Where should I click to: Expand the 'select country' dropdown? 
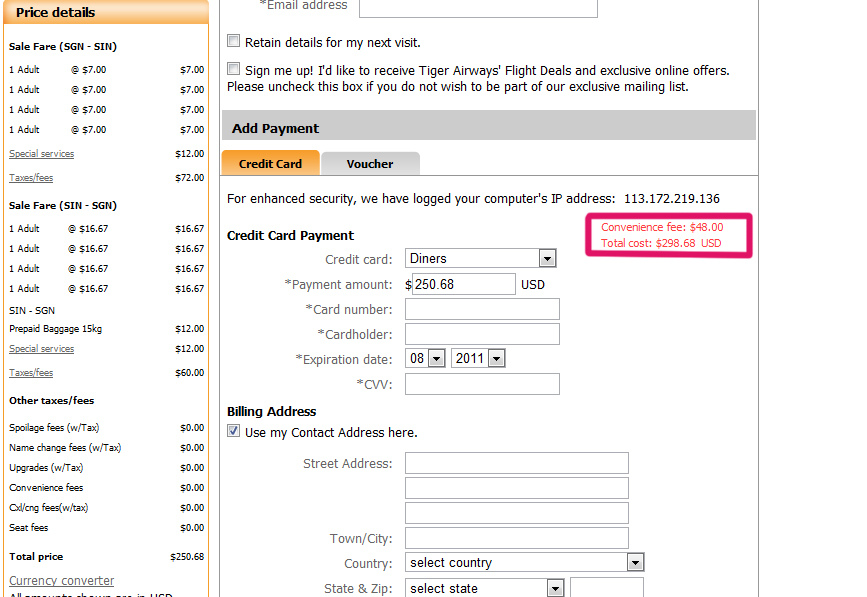point(525,563)
